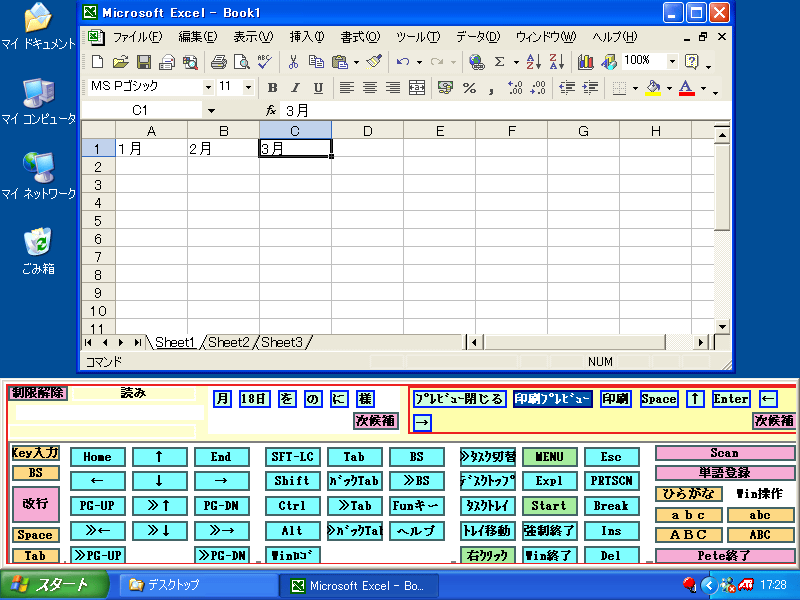Click the Pete終了 button
The image size is (800, 600).
(x=724, y=555)
